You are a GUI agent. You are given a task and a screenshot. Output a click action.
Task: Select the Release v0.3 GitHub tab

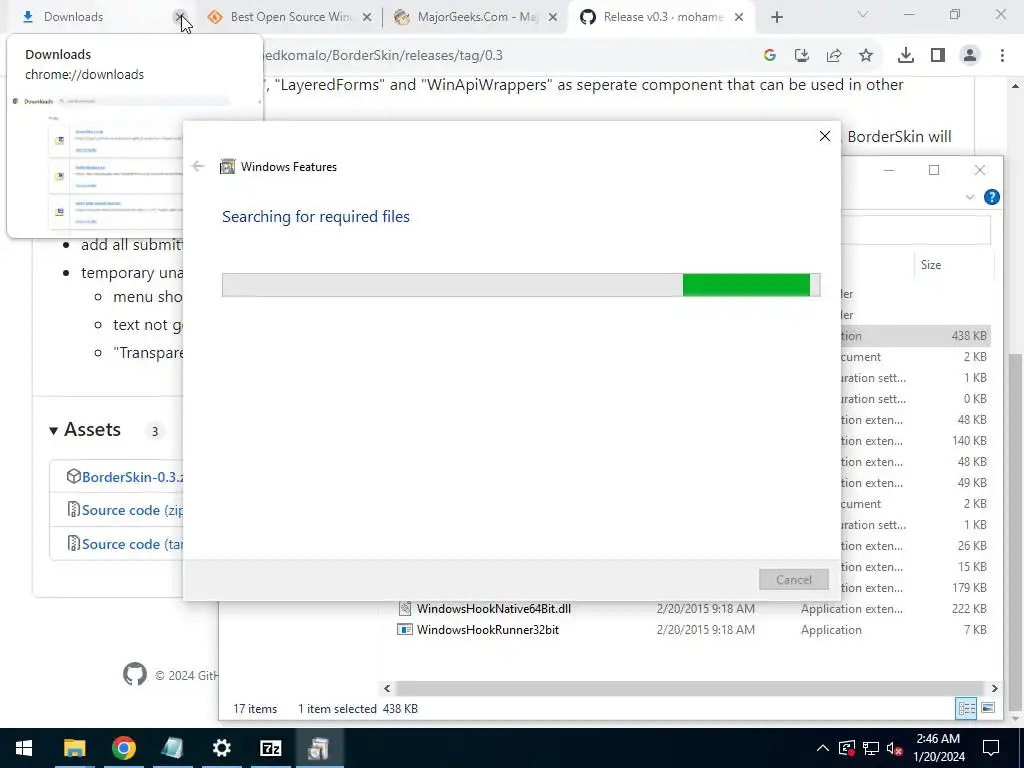tap(662, 18)
